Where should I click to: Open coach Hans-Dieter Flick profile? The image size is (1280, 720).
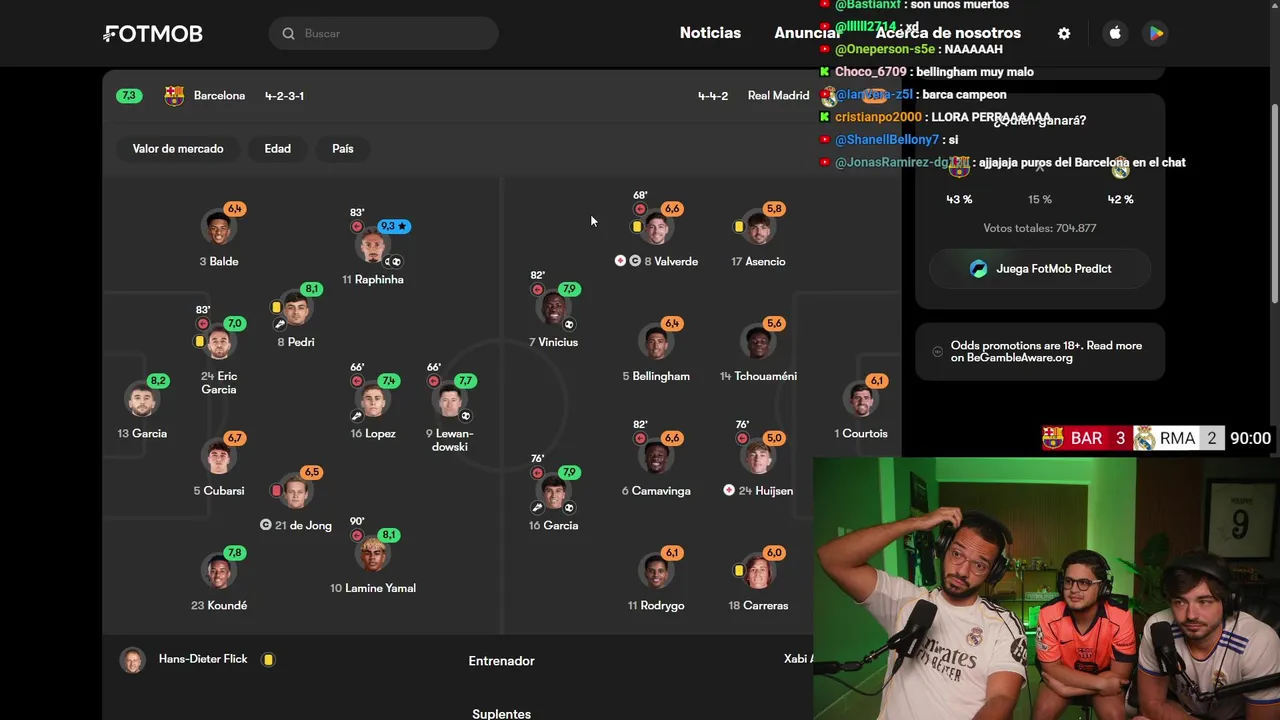point(183,660)
